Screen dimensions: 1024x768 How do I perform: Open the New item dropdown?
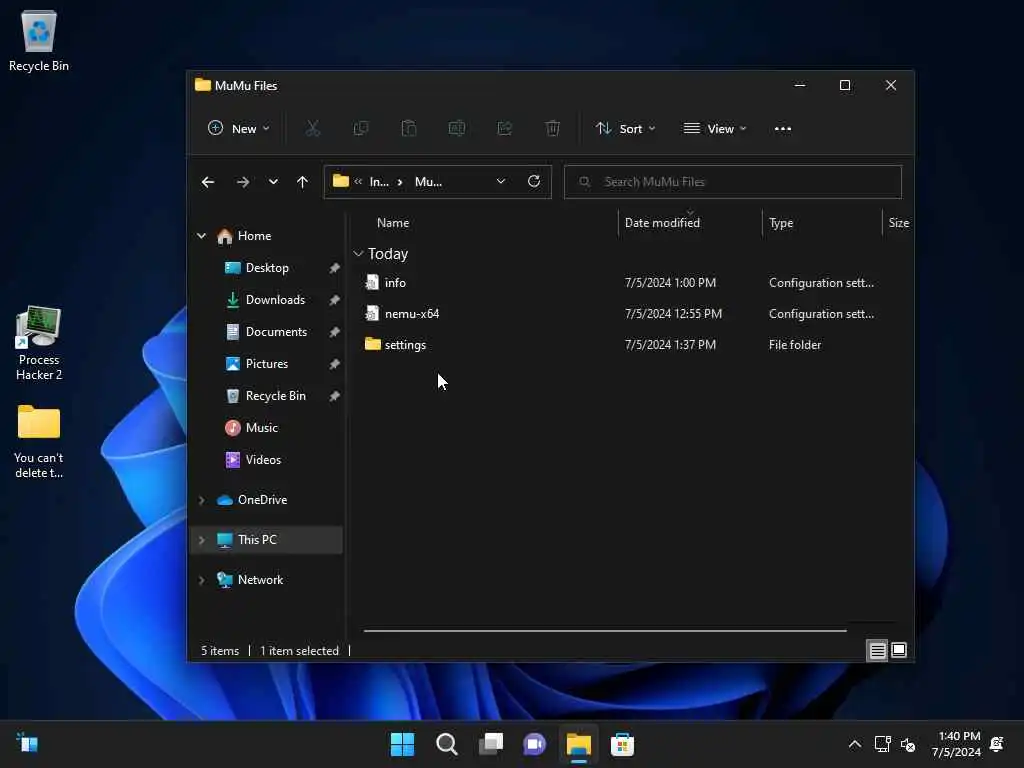pos(238,129)
